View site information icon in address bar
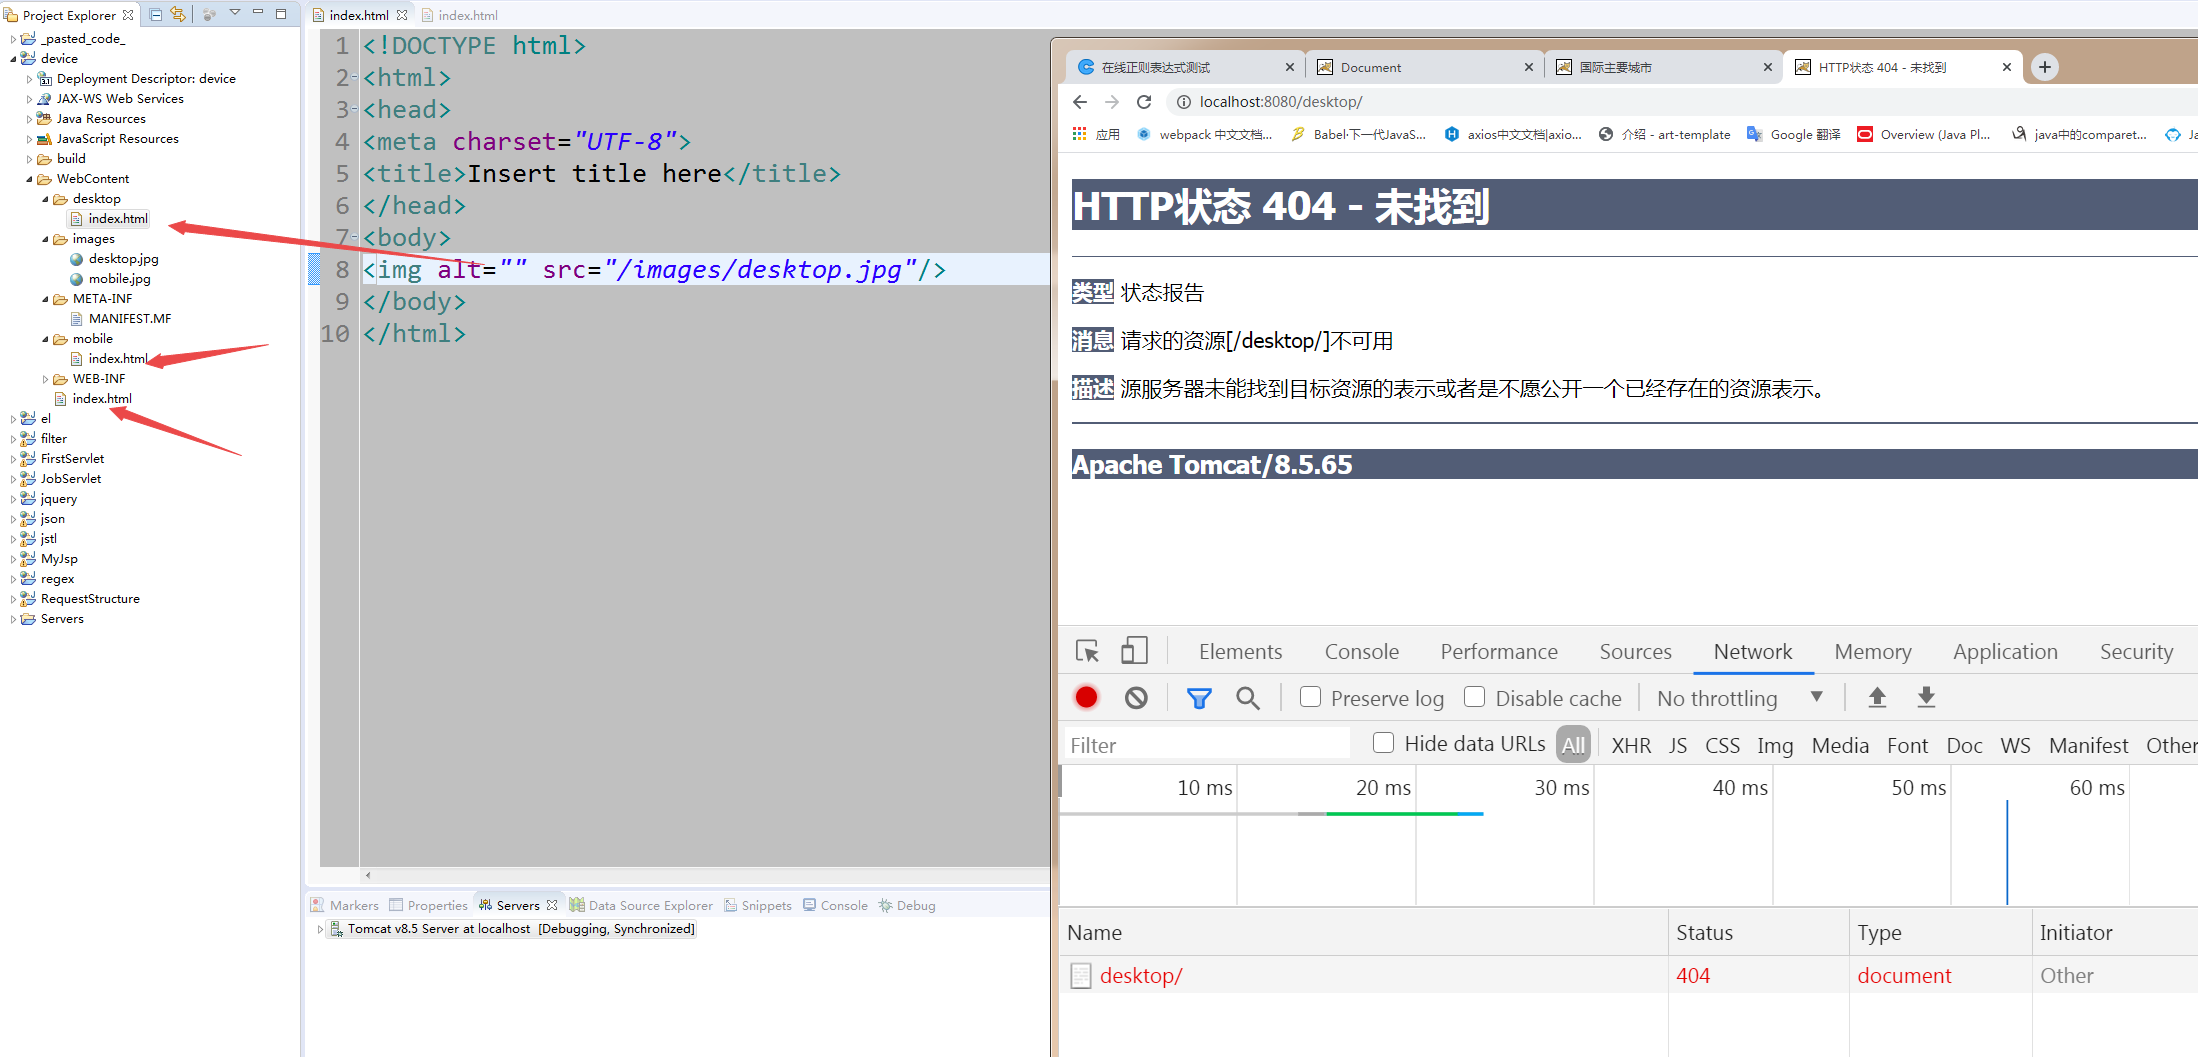 pos(1183,102)
